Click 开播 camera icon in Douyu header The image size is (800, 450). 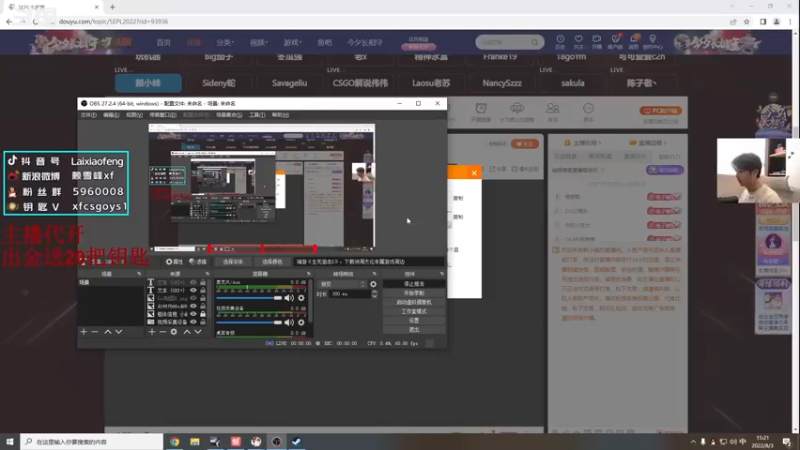coord(596,42)
